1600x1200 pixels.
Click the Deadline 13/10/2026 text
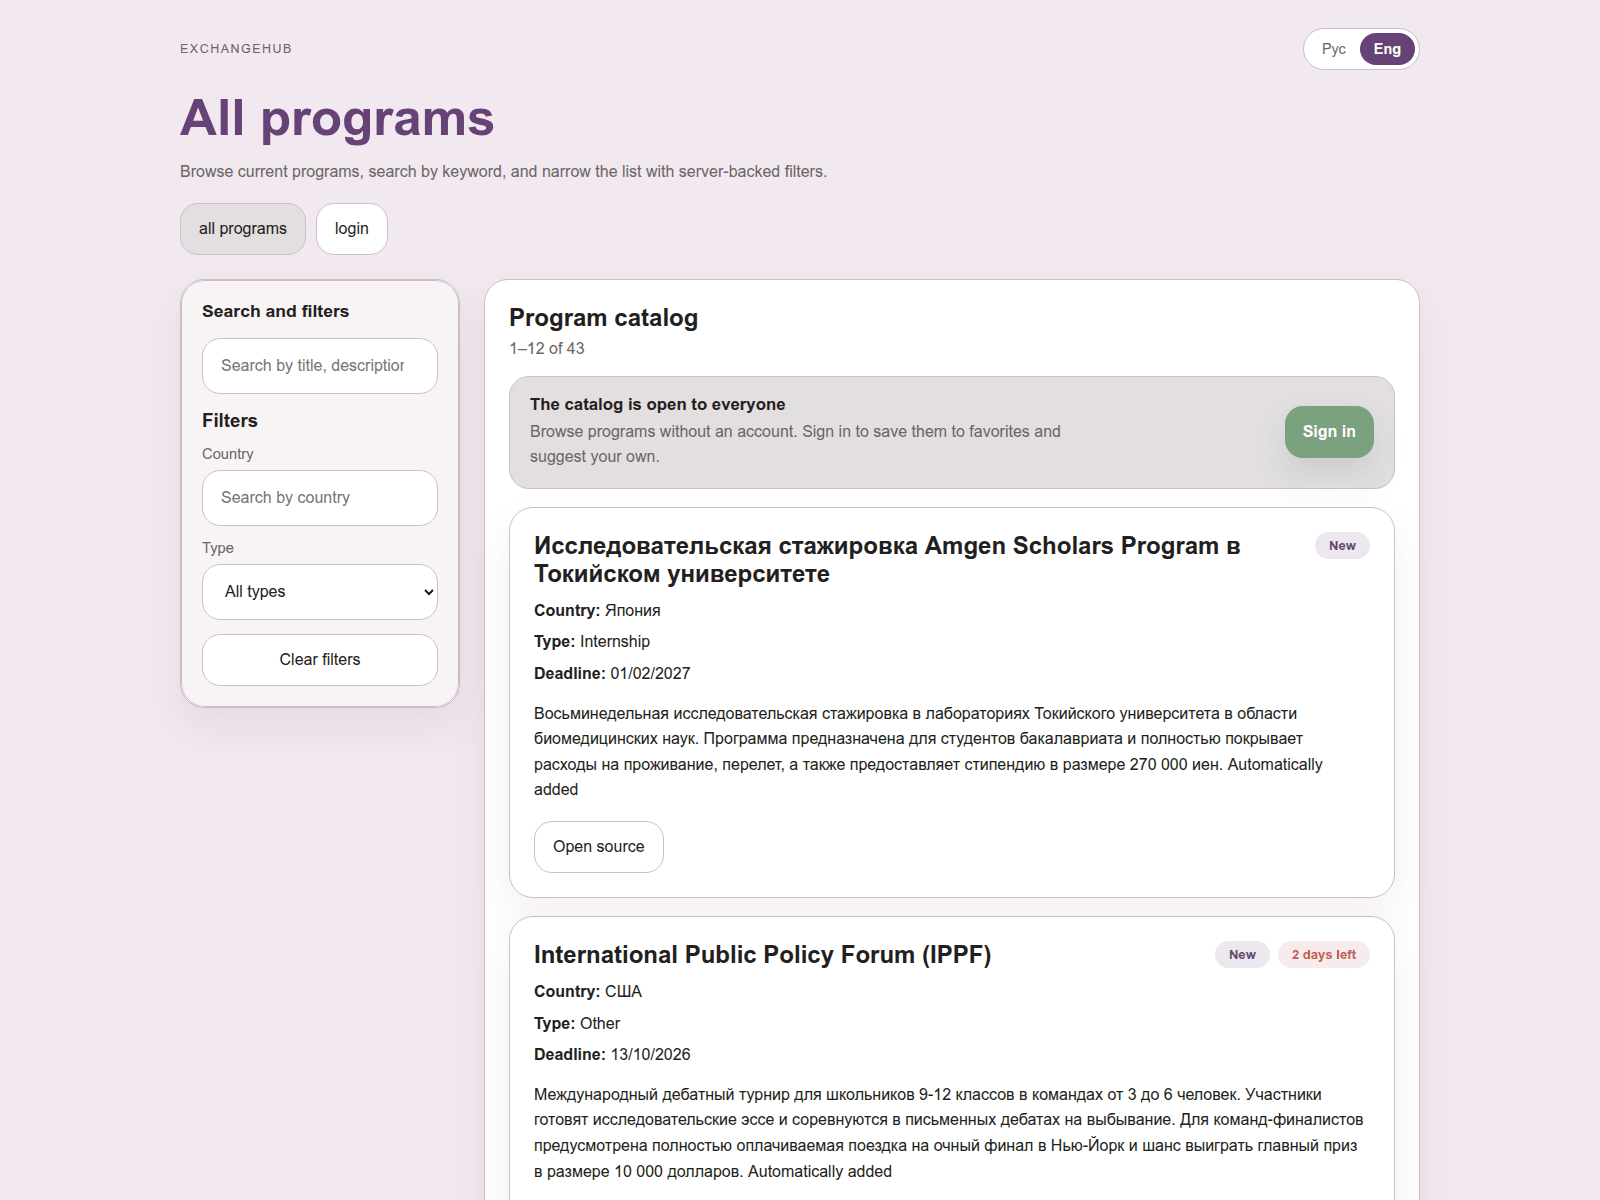(x=612, y=1055)
